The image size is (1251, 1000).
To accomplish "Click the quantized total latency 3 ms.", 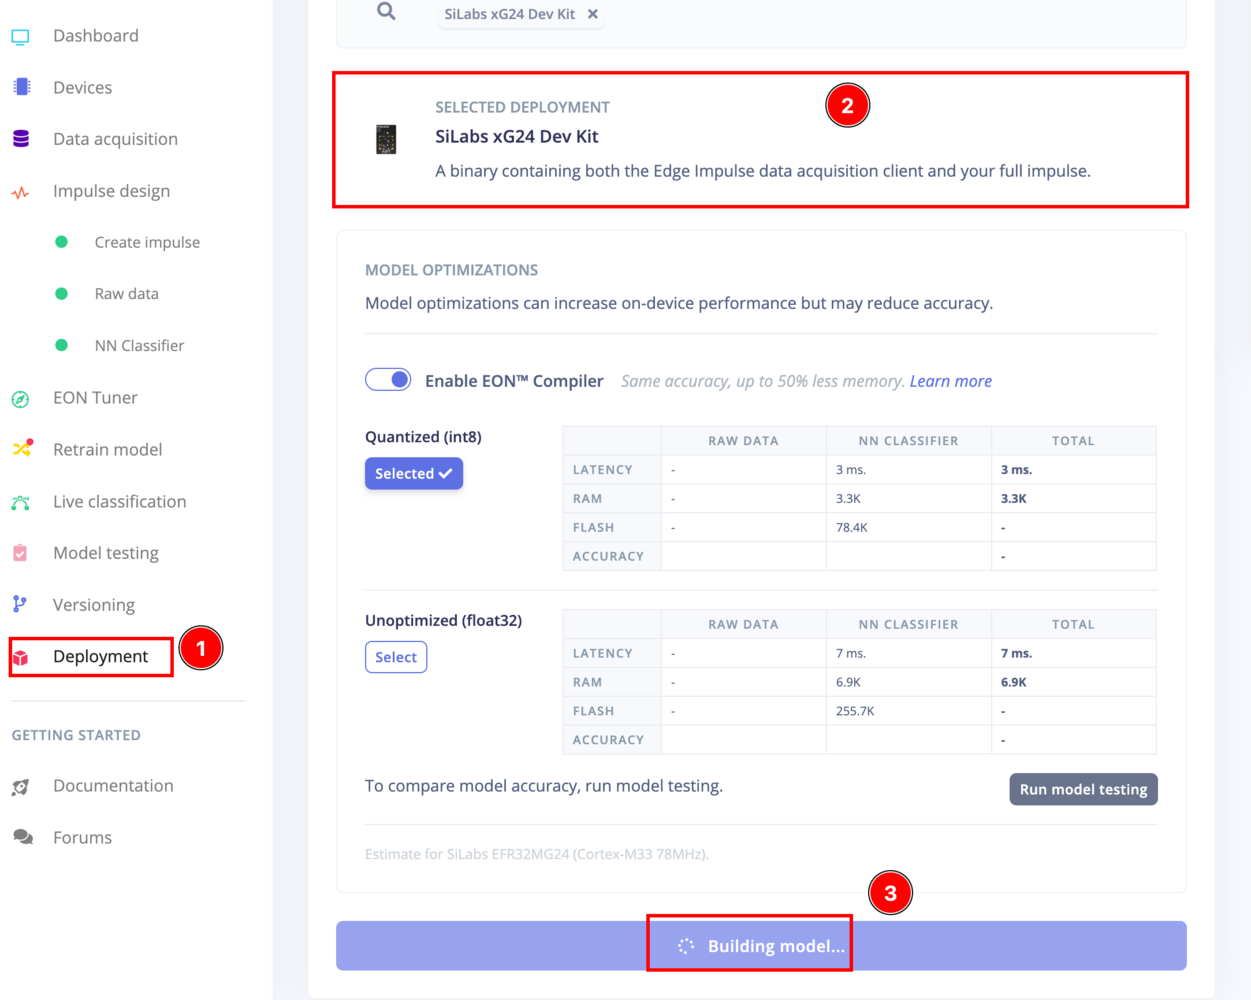I will pos(1016,470).
